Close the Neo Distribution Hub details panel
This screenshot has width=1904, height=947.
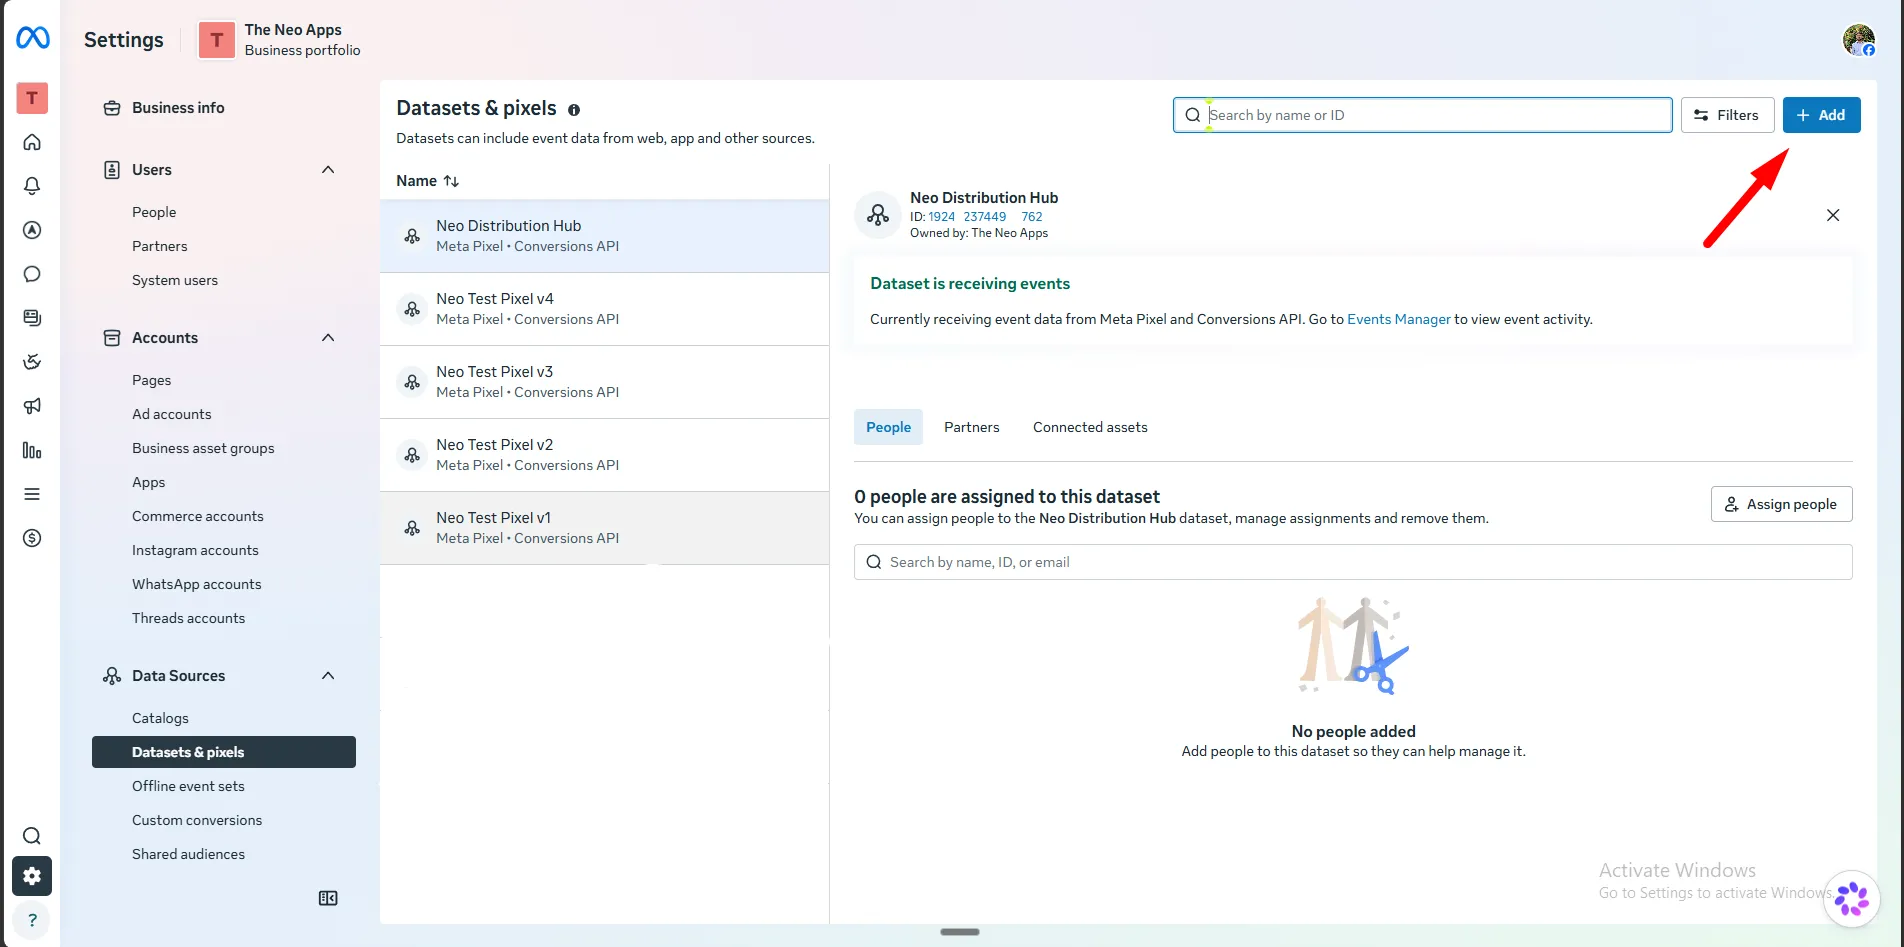click(x=1833, y=215)
